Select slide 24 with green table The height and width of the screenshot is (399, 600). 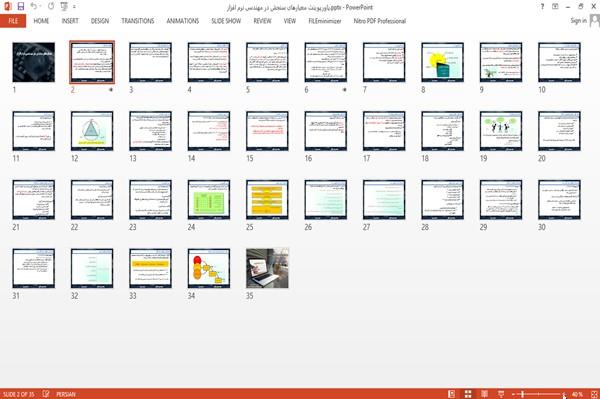tap(209, 200)
